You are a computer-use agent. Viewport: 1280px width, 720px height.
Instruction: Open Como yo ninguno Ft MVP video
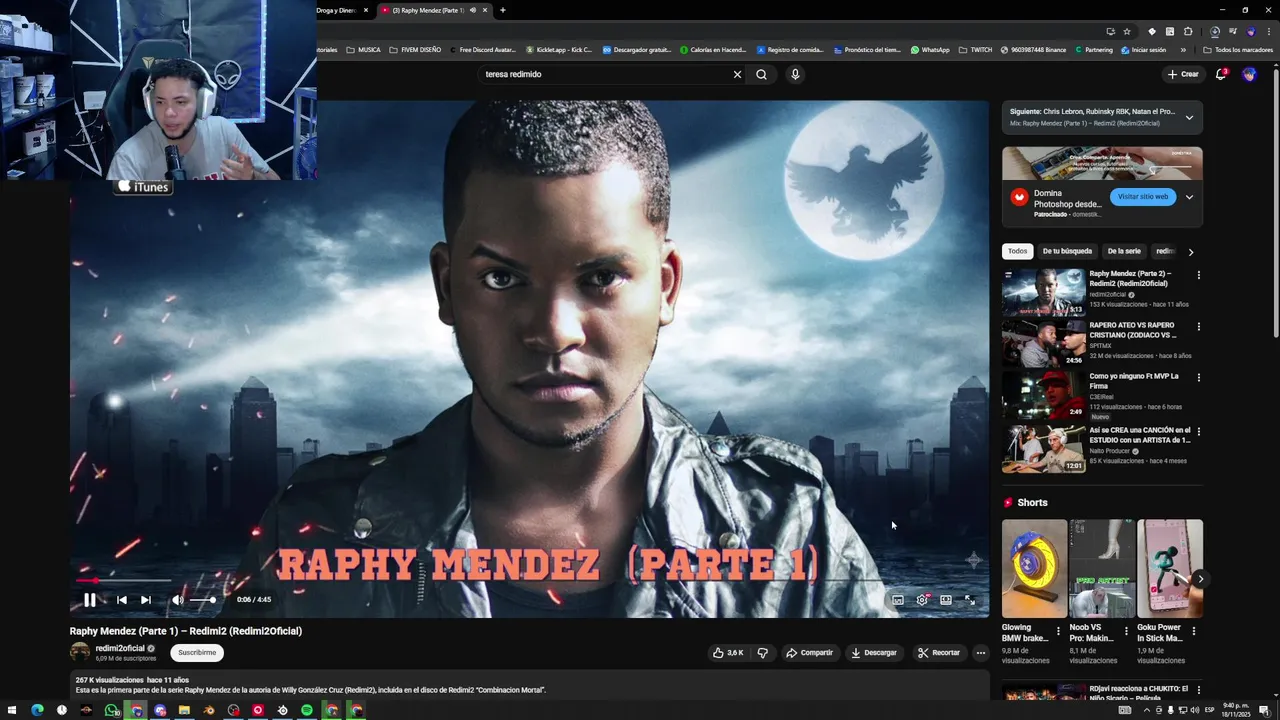pyautogui.click(x=1043, y=395)
